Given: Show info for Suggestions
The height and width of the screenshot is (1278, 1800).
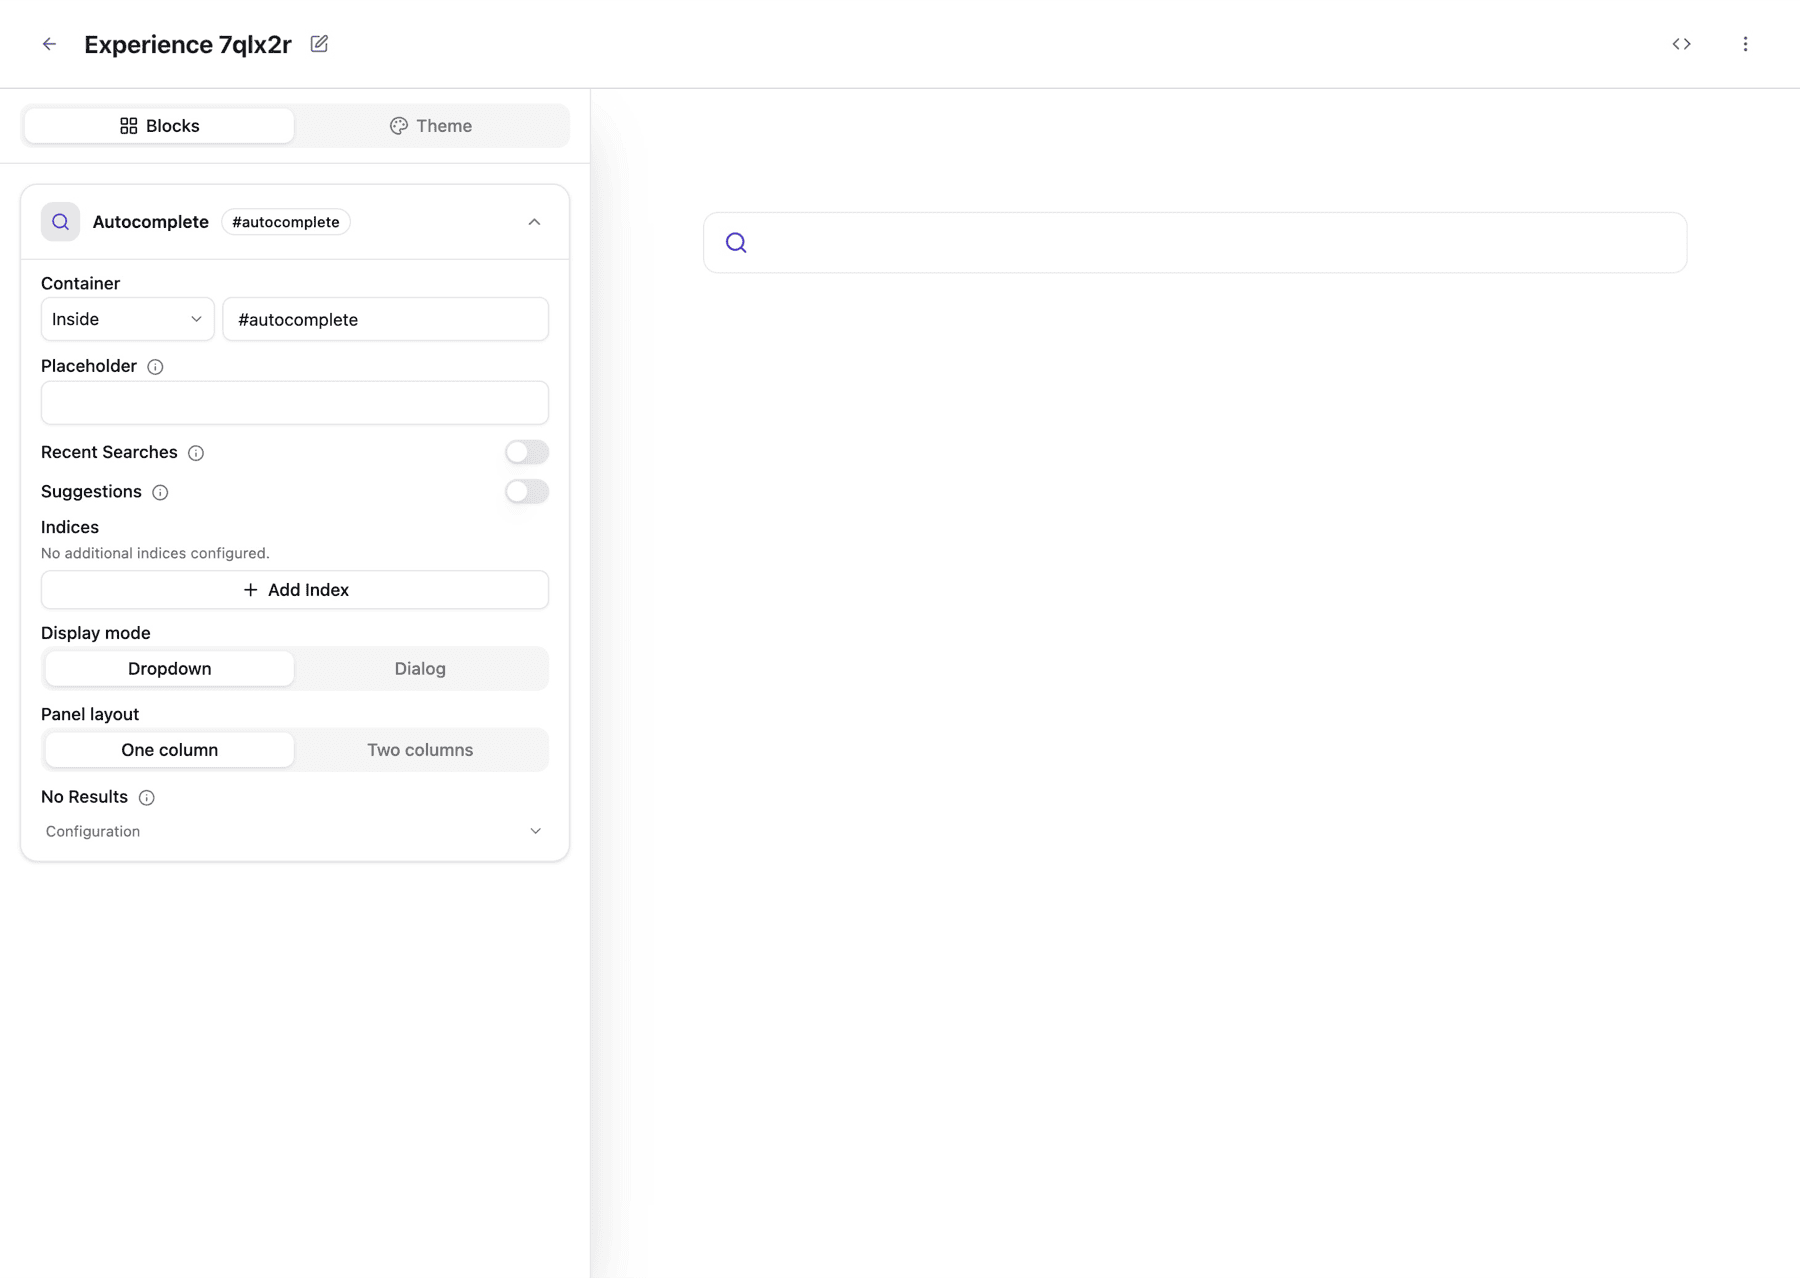Looking at the screenshot, I should point(160,492).
